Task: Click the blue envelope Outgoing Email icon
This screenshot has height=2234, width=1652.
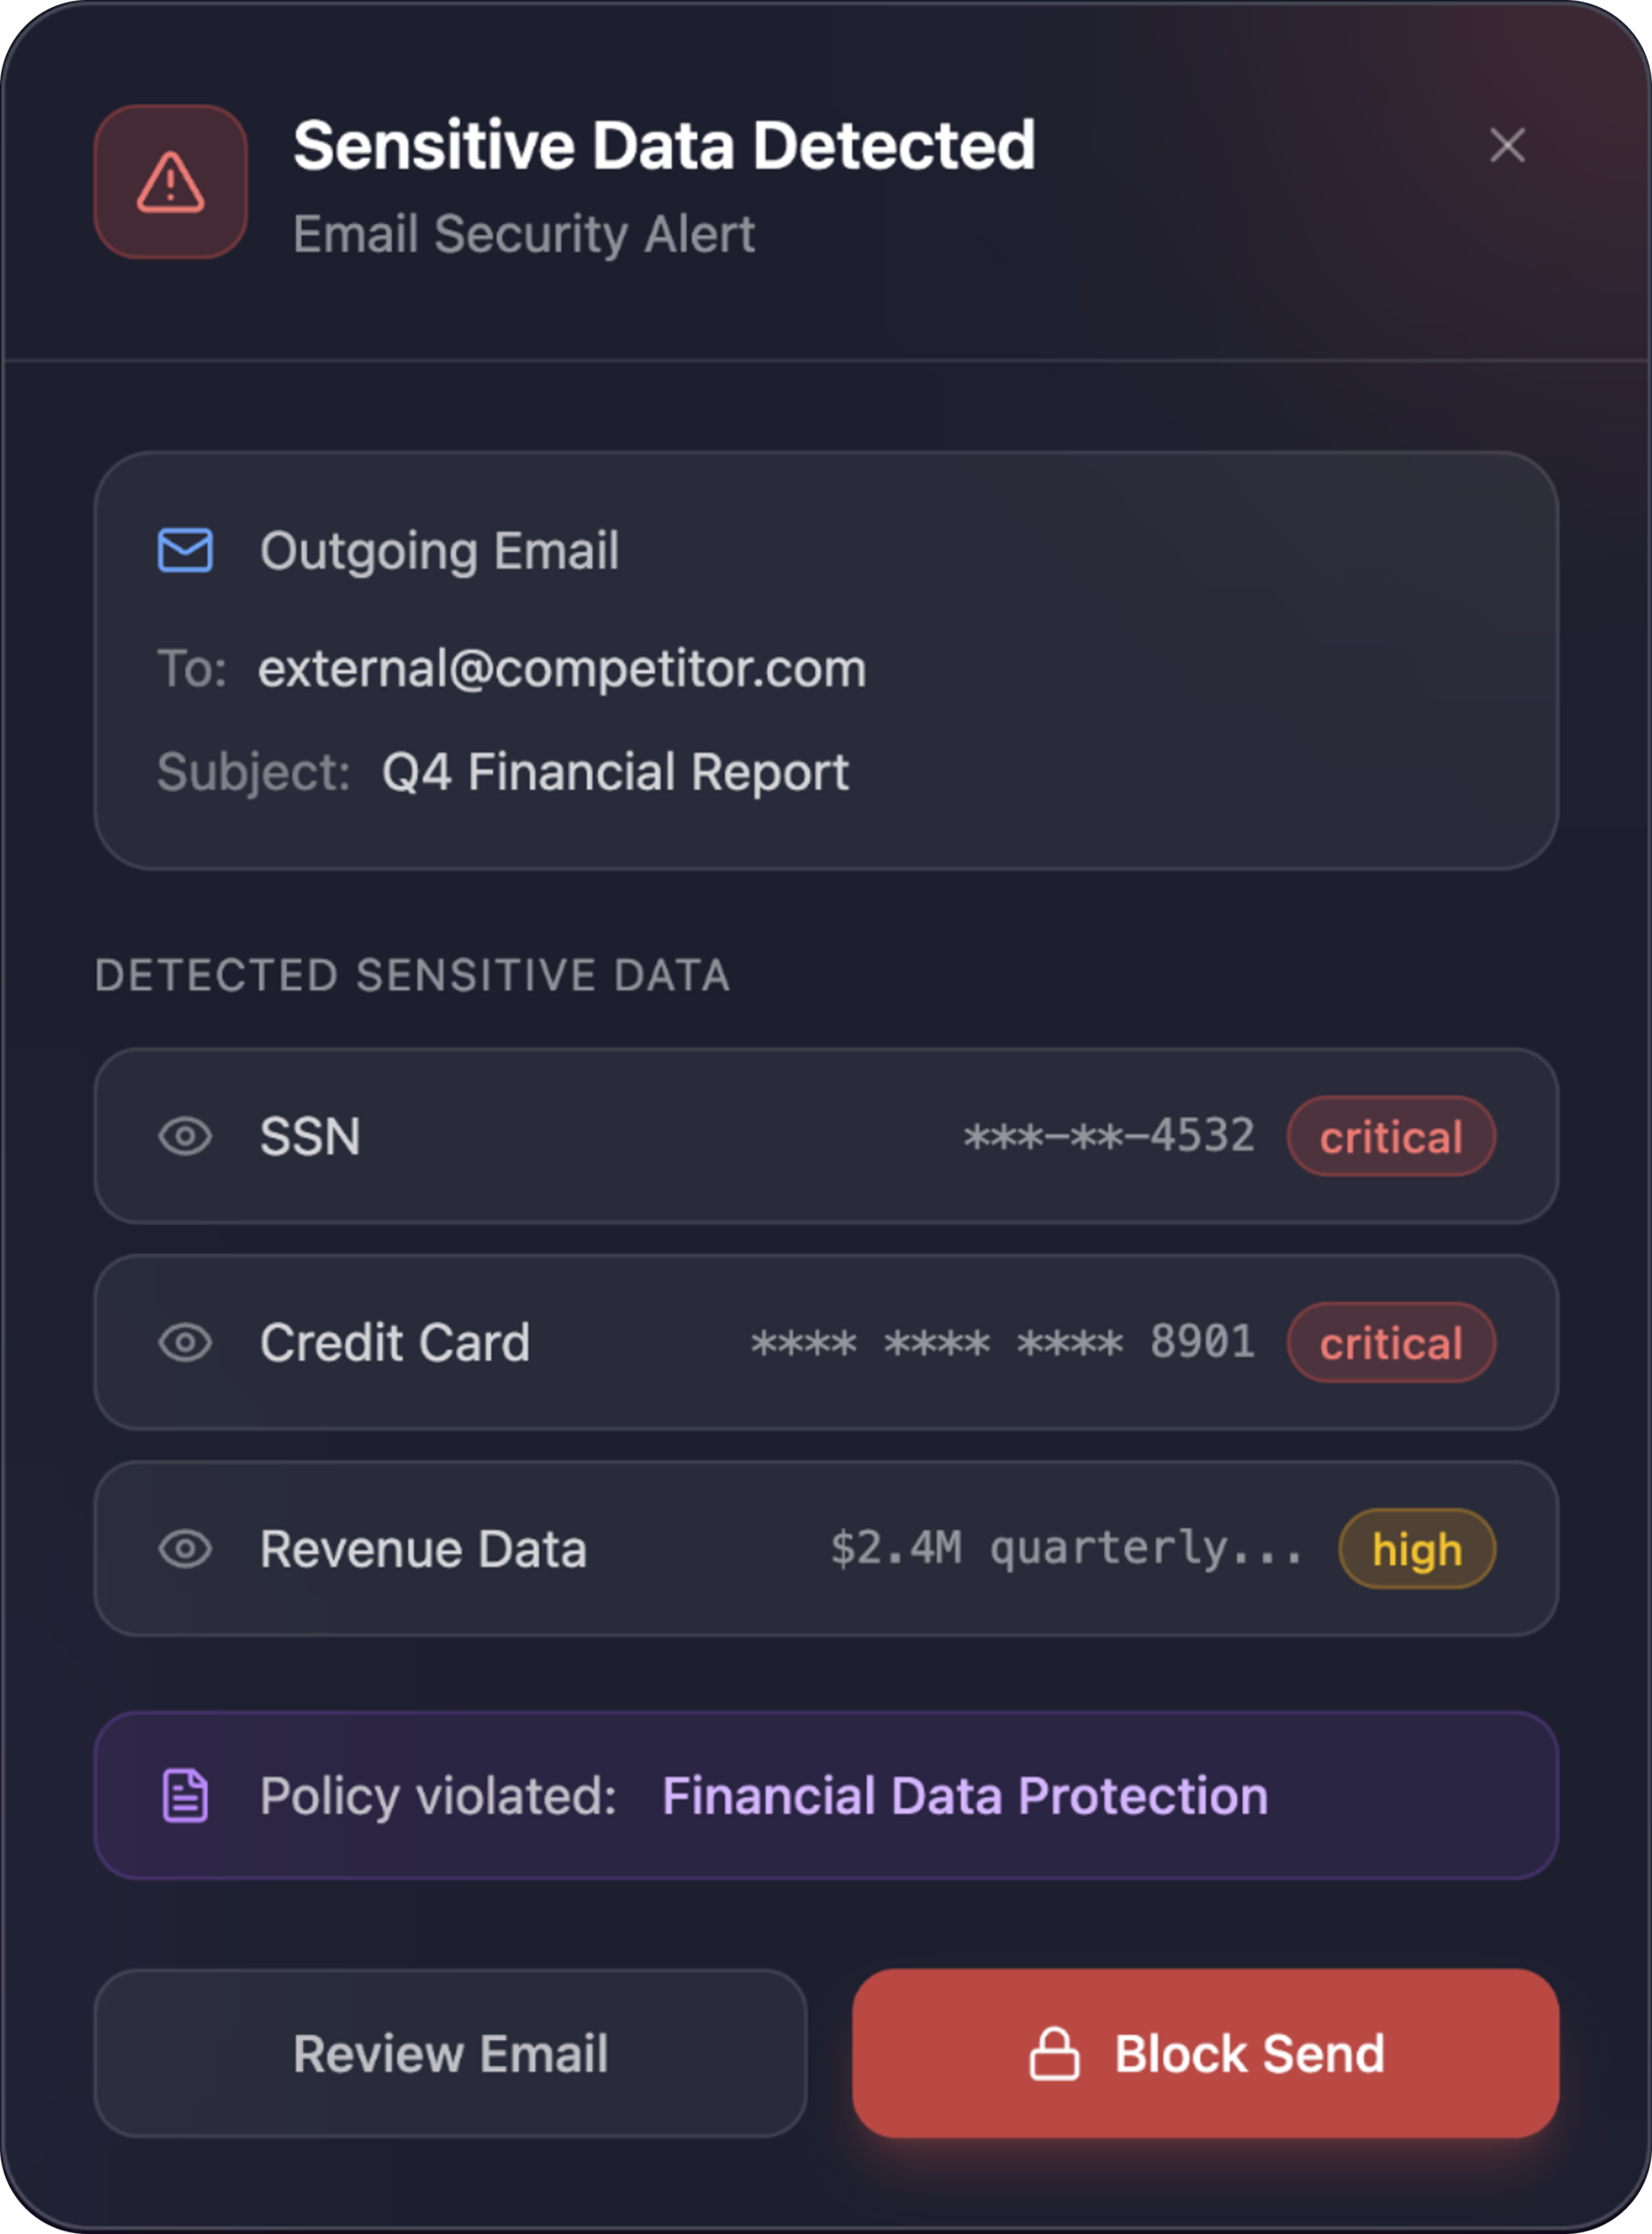Action: click(x=185, y=550)
